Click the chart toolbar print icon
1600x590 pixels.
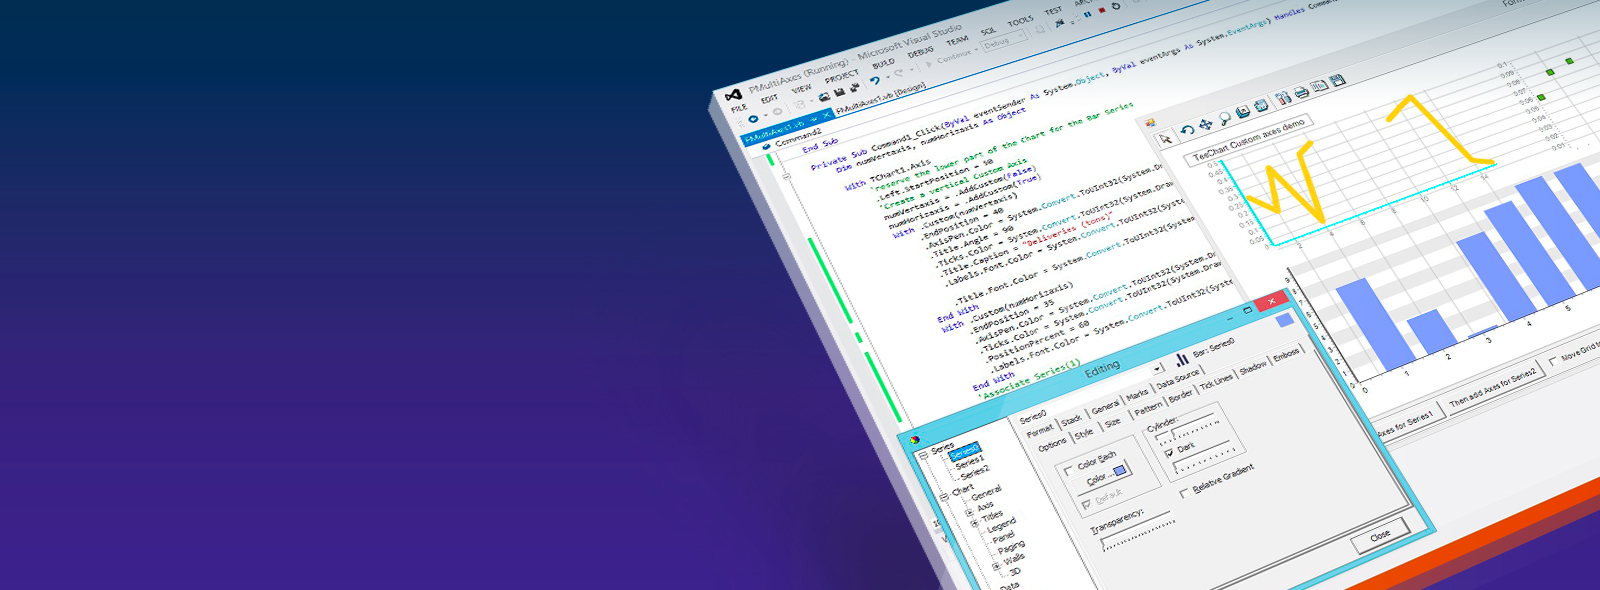(x=1301, y=92)
